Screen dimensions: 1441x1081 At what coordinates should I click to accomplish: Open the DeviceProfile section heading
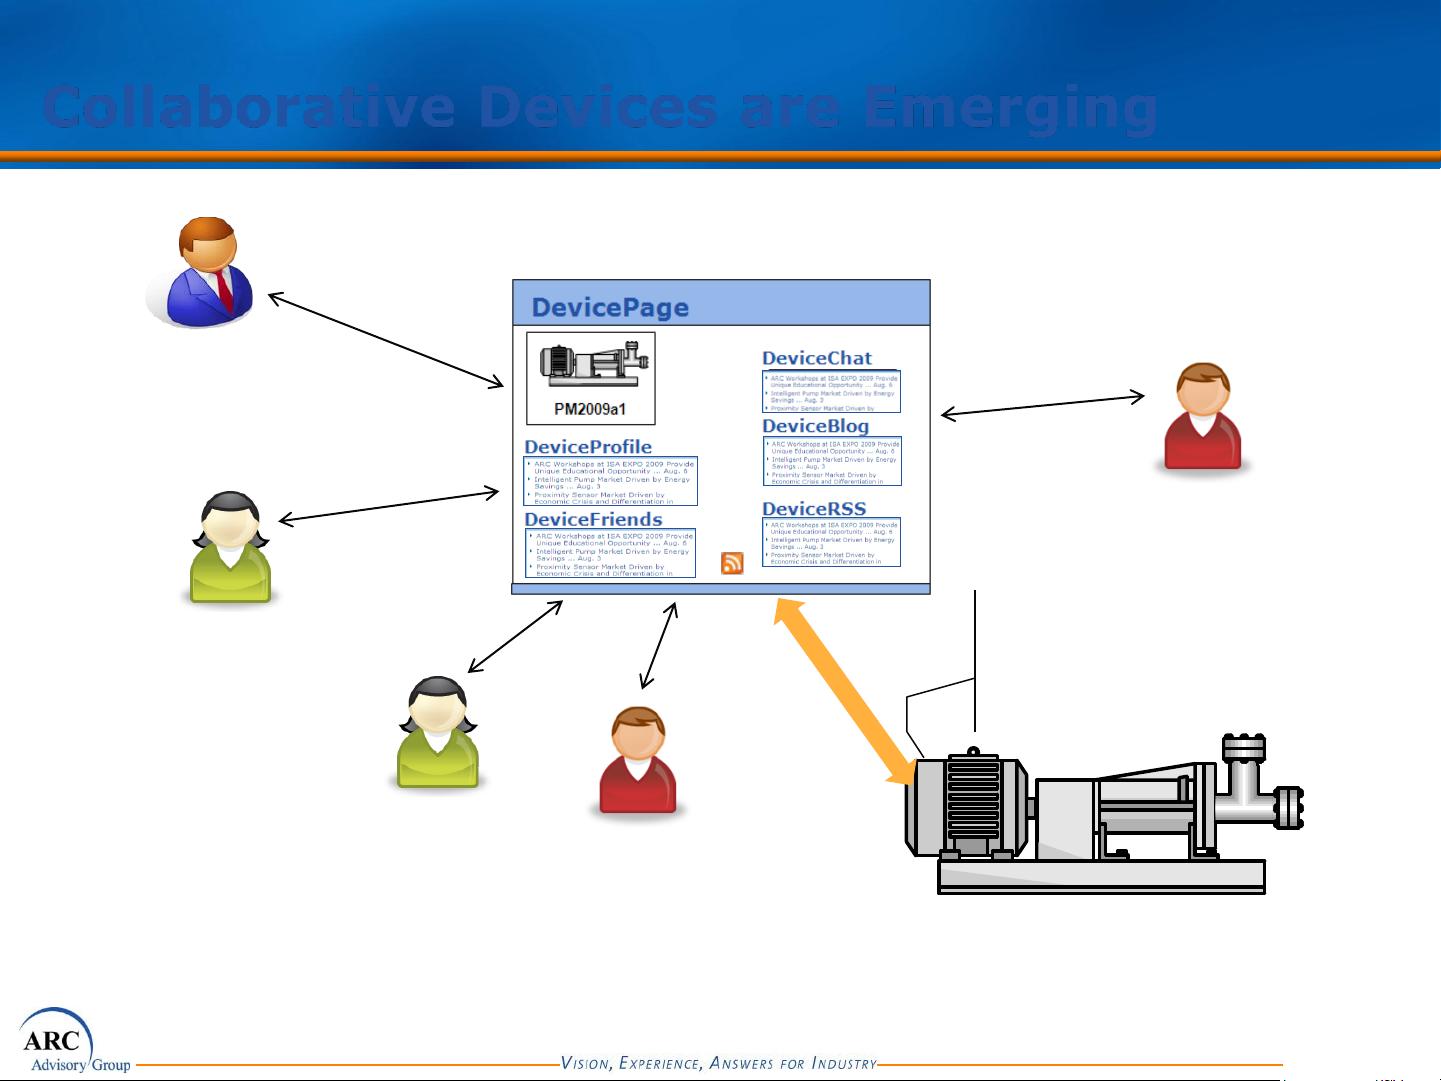(588, 447)
